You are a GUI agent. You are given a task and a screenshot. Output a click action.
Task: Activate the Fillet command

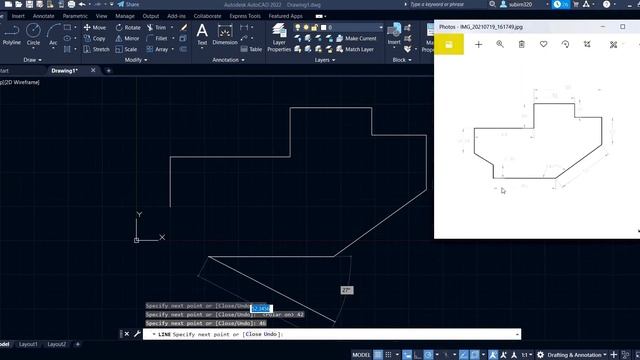pyautogui.click(x=157, y=38)
